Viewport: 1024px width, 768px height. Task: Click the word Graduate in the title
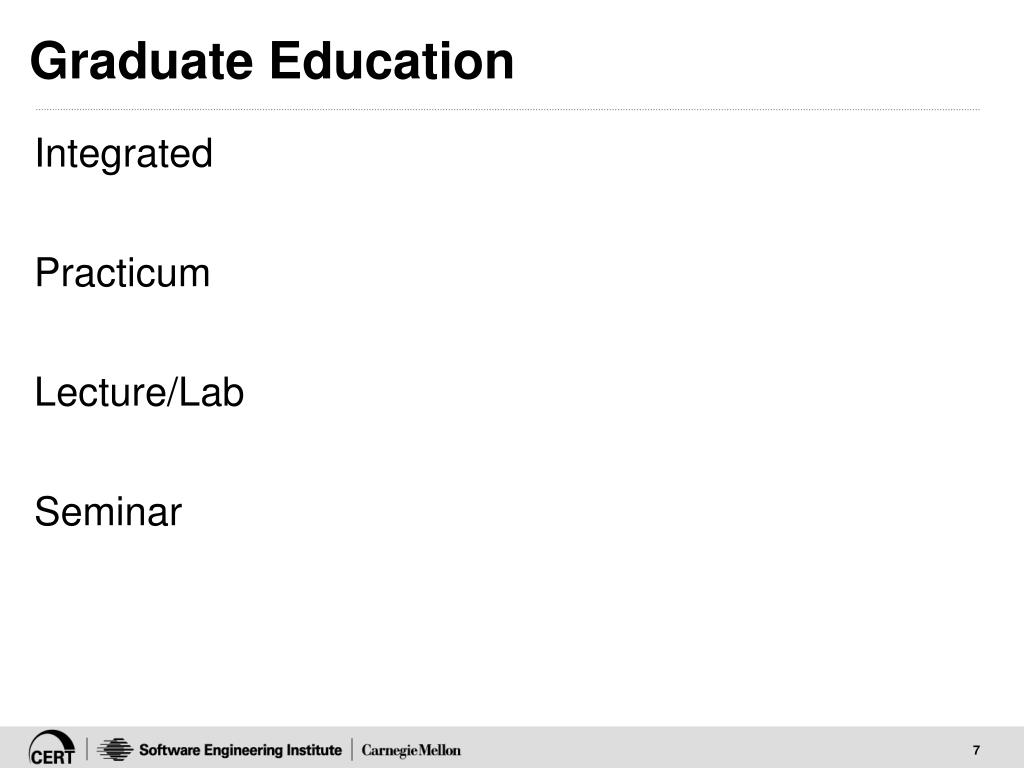pyautogui.click(x=142, y=61)
